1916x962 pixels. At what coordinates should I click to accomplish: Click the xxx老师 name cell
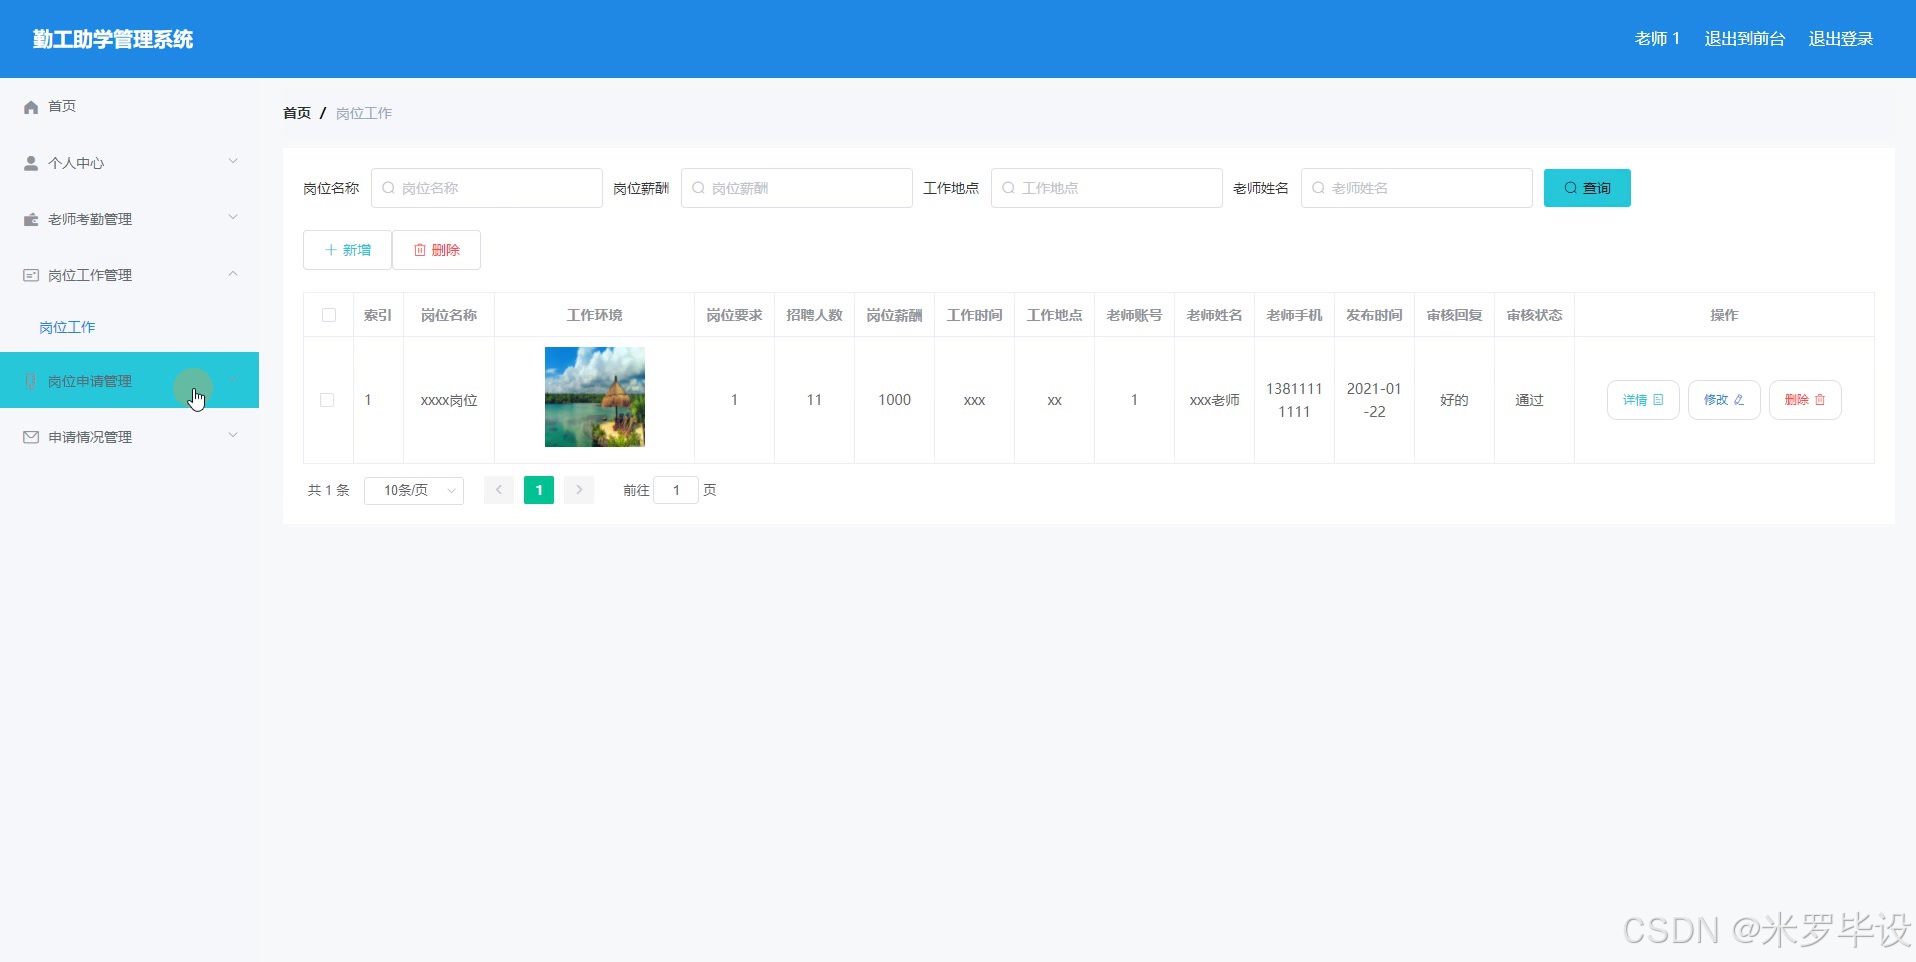pos(1214,400)
